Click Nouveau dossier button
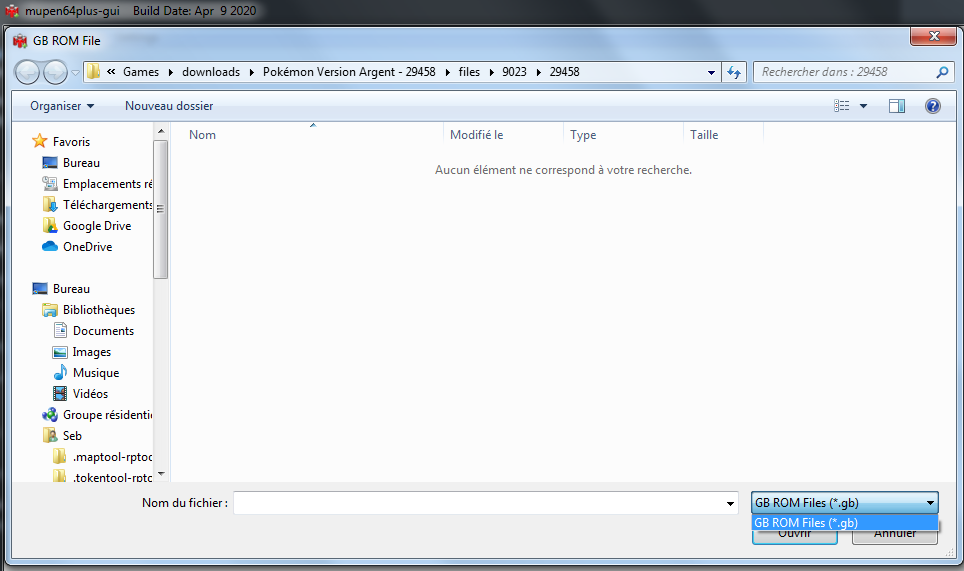Viewport: 964px width, 571px height. click(x=168, y=106)
